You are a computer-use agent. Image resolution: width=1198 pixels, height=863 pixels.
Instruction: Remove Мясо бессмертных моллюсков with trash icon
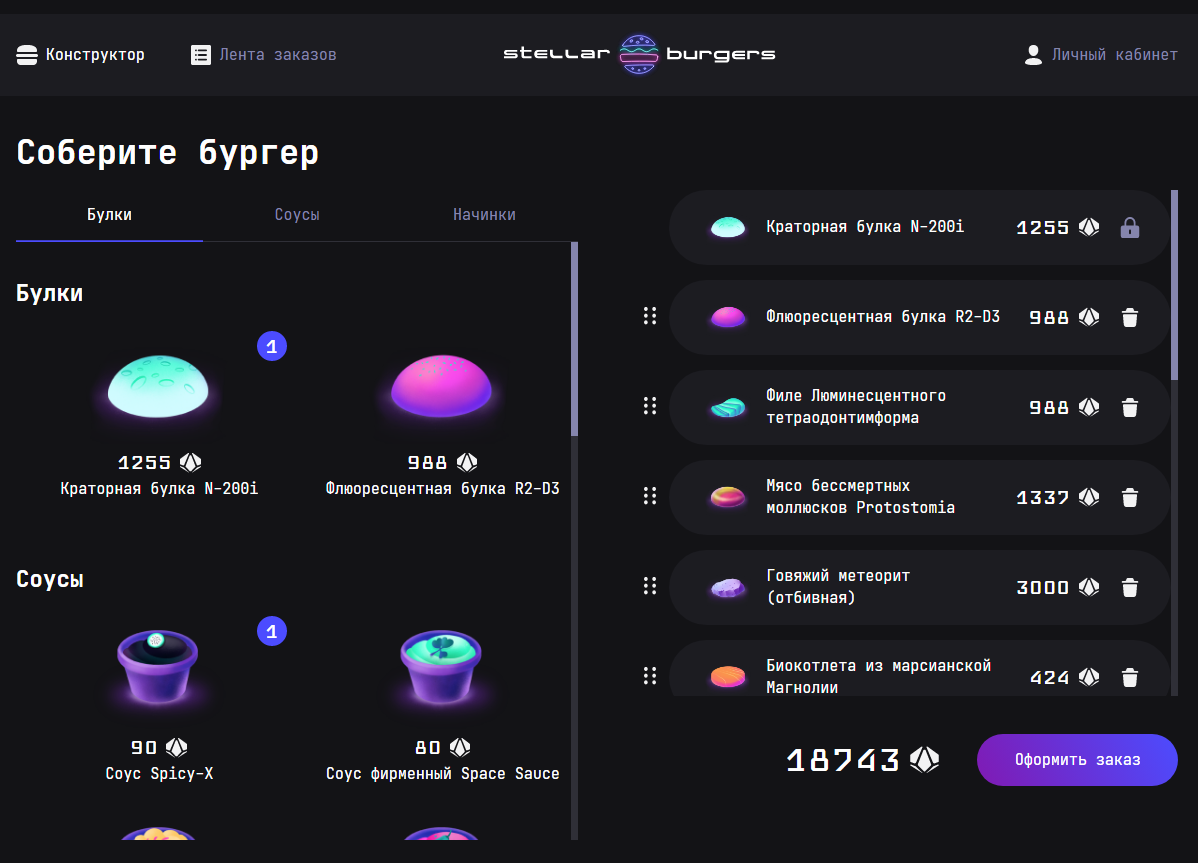1130,497
